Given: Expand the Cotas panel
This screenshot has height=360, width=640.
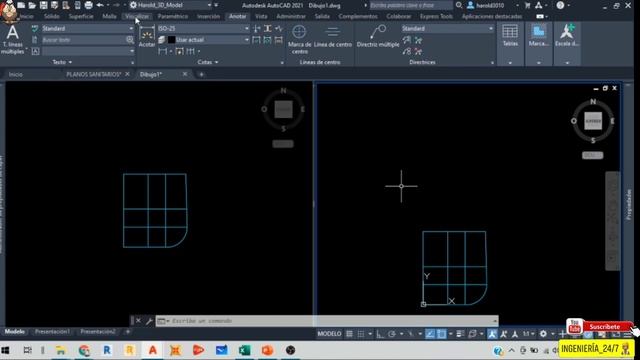Looking at the screenshot, I should [x=208, y=62].
